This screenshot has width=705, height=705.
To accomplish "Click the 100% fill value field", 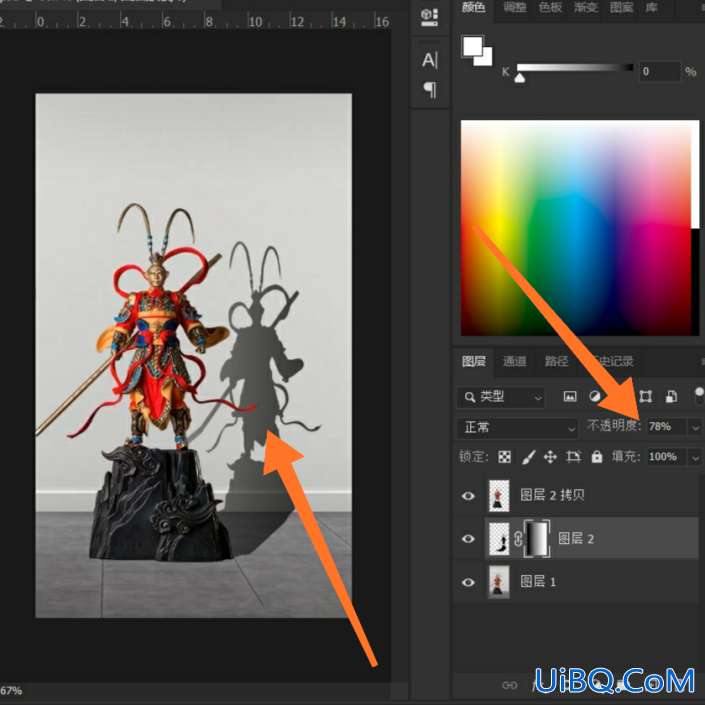I will pyautogui.click(x=666, y=457).
